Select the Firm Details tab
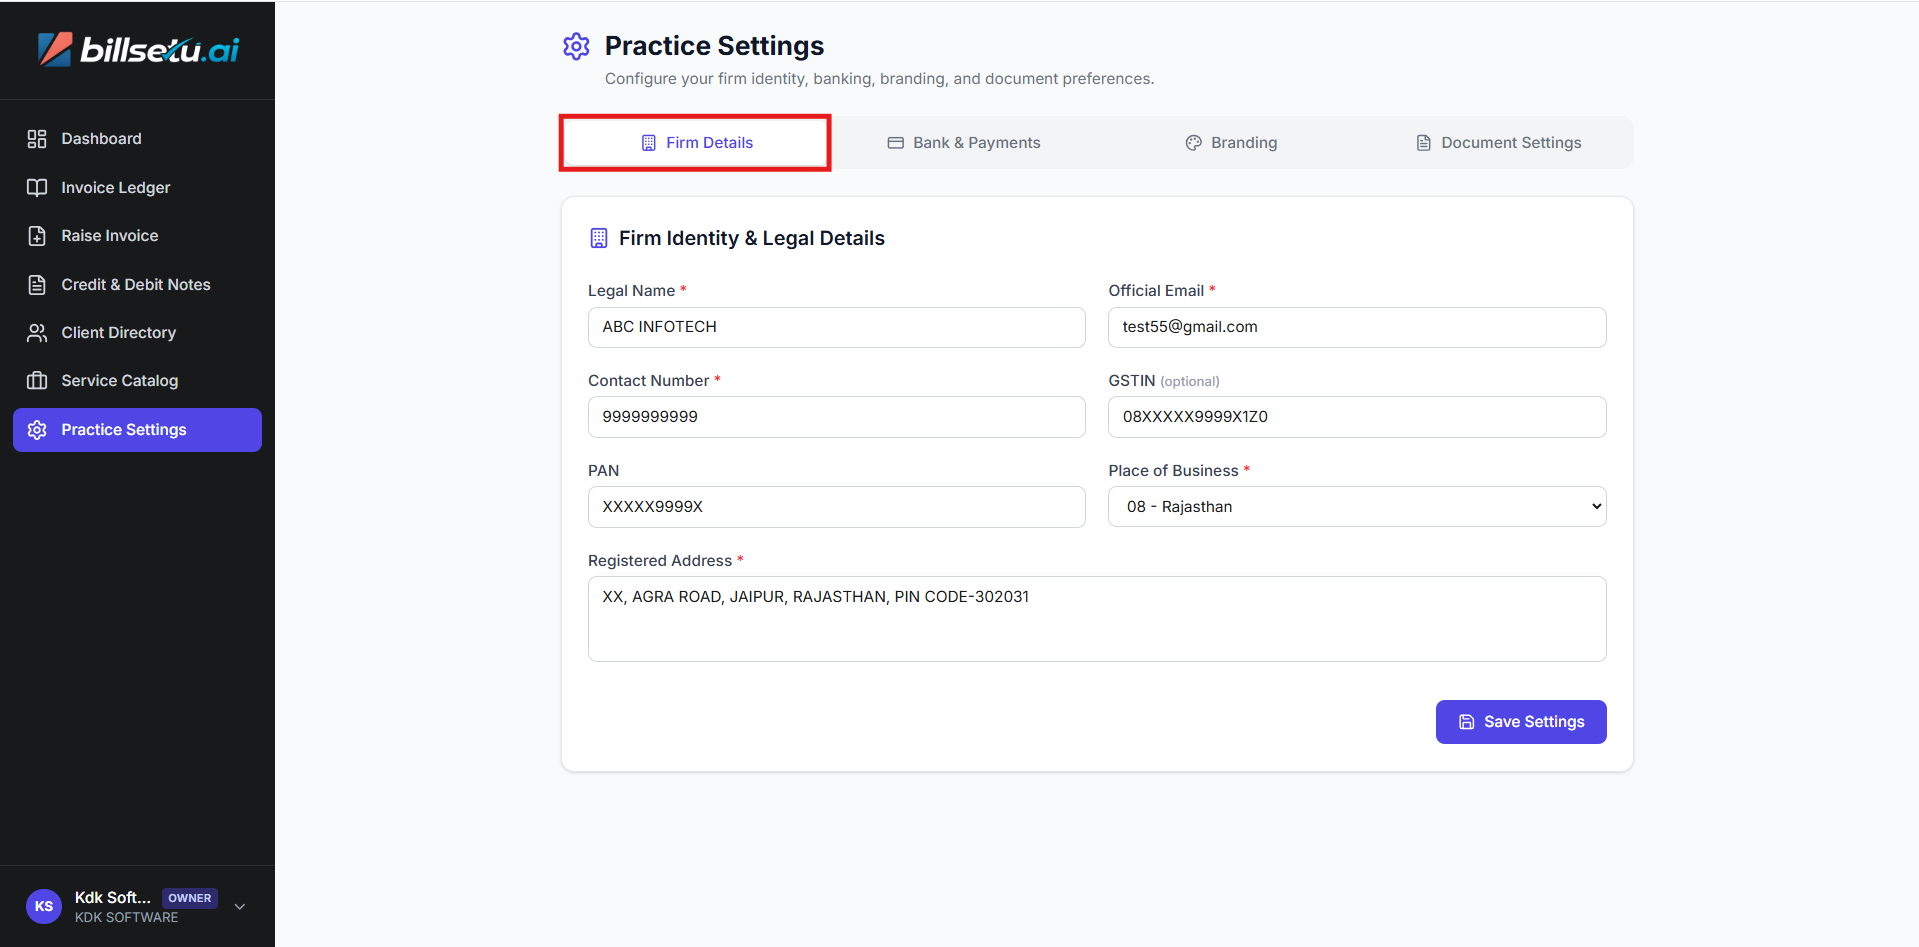This screenshot has width=1919, height=947. tap(696, 143)
